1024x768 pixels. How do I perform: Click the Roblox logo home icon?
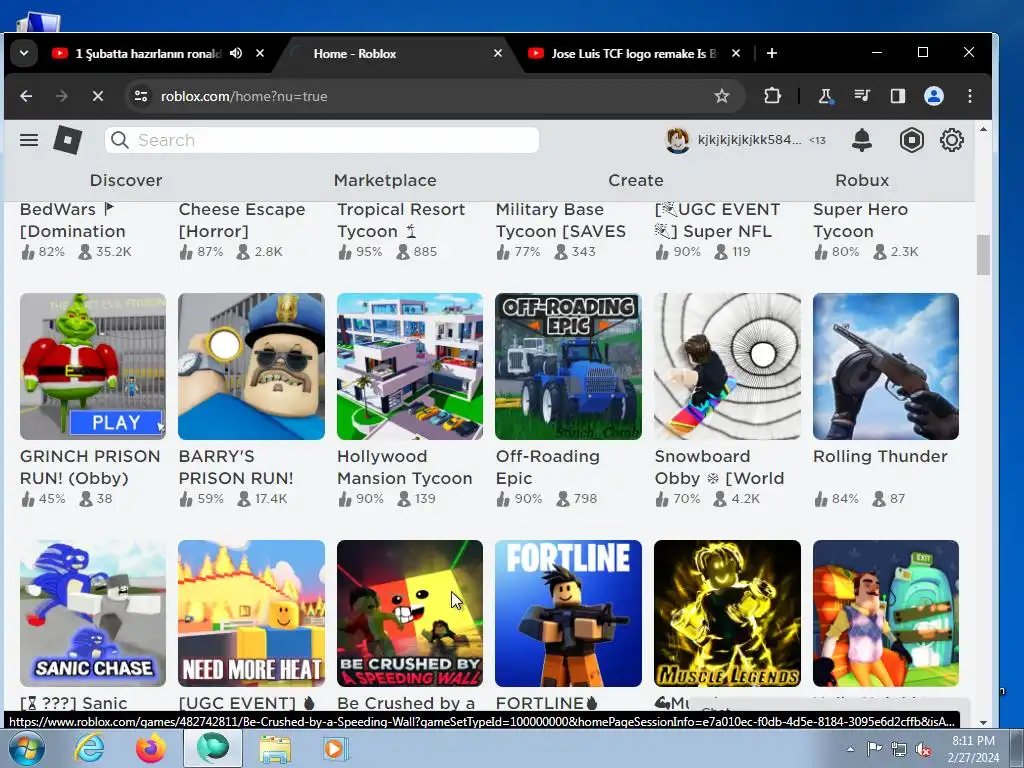67,140
